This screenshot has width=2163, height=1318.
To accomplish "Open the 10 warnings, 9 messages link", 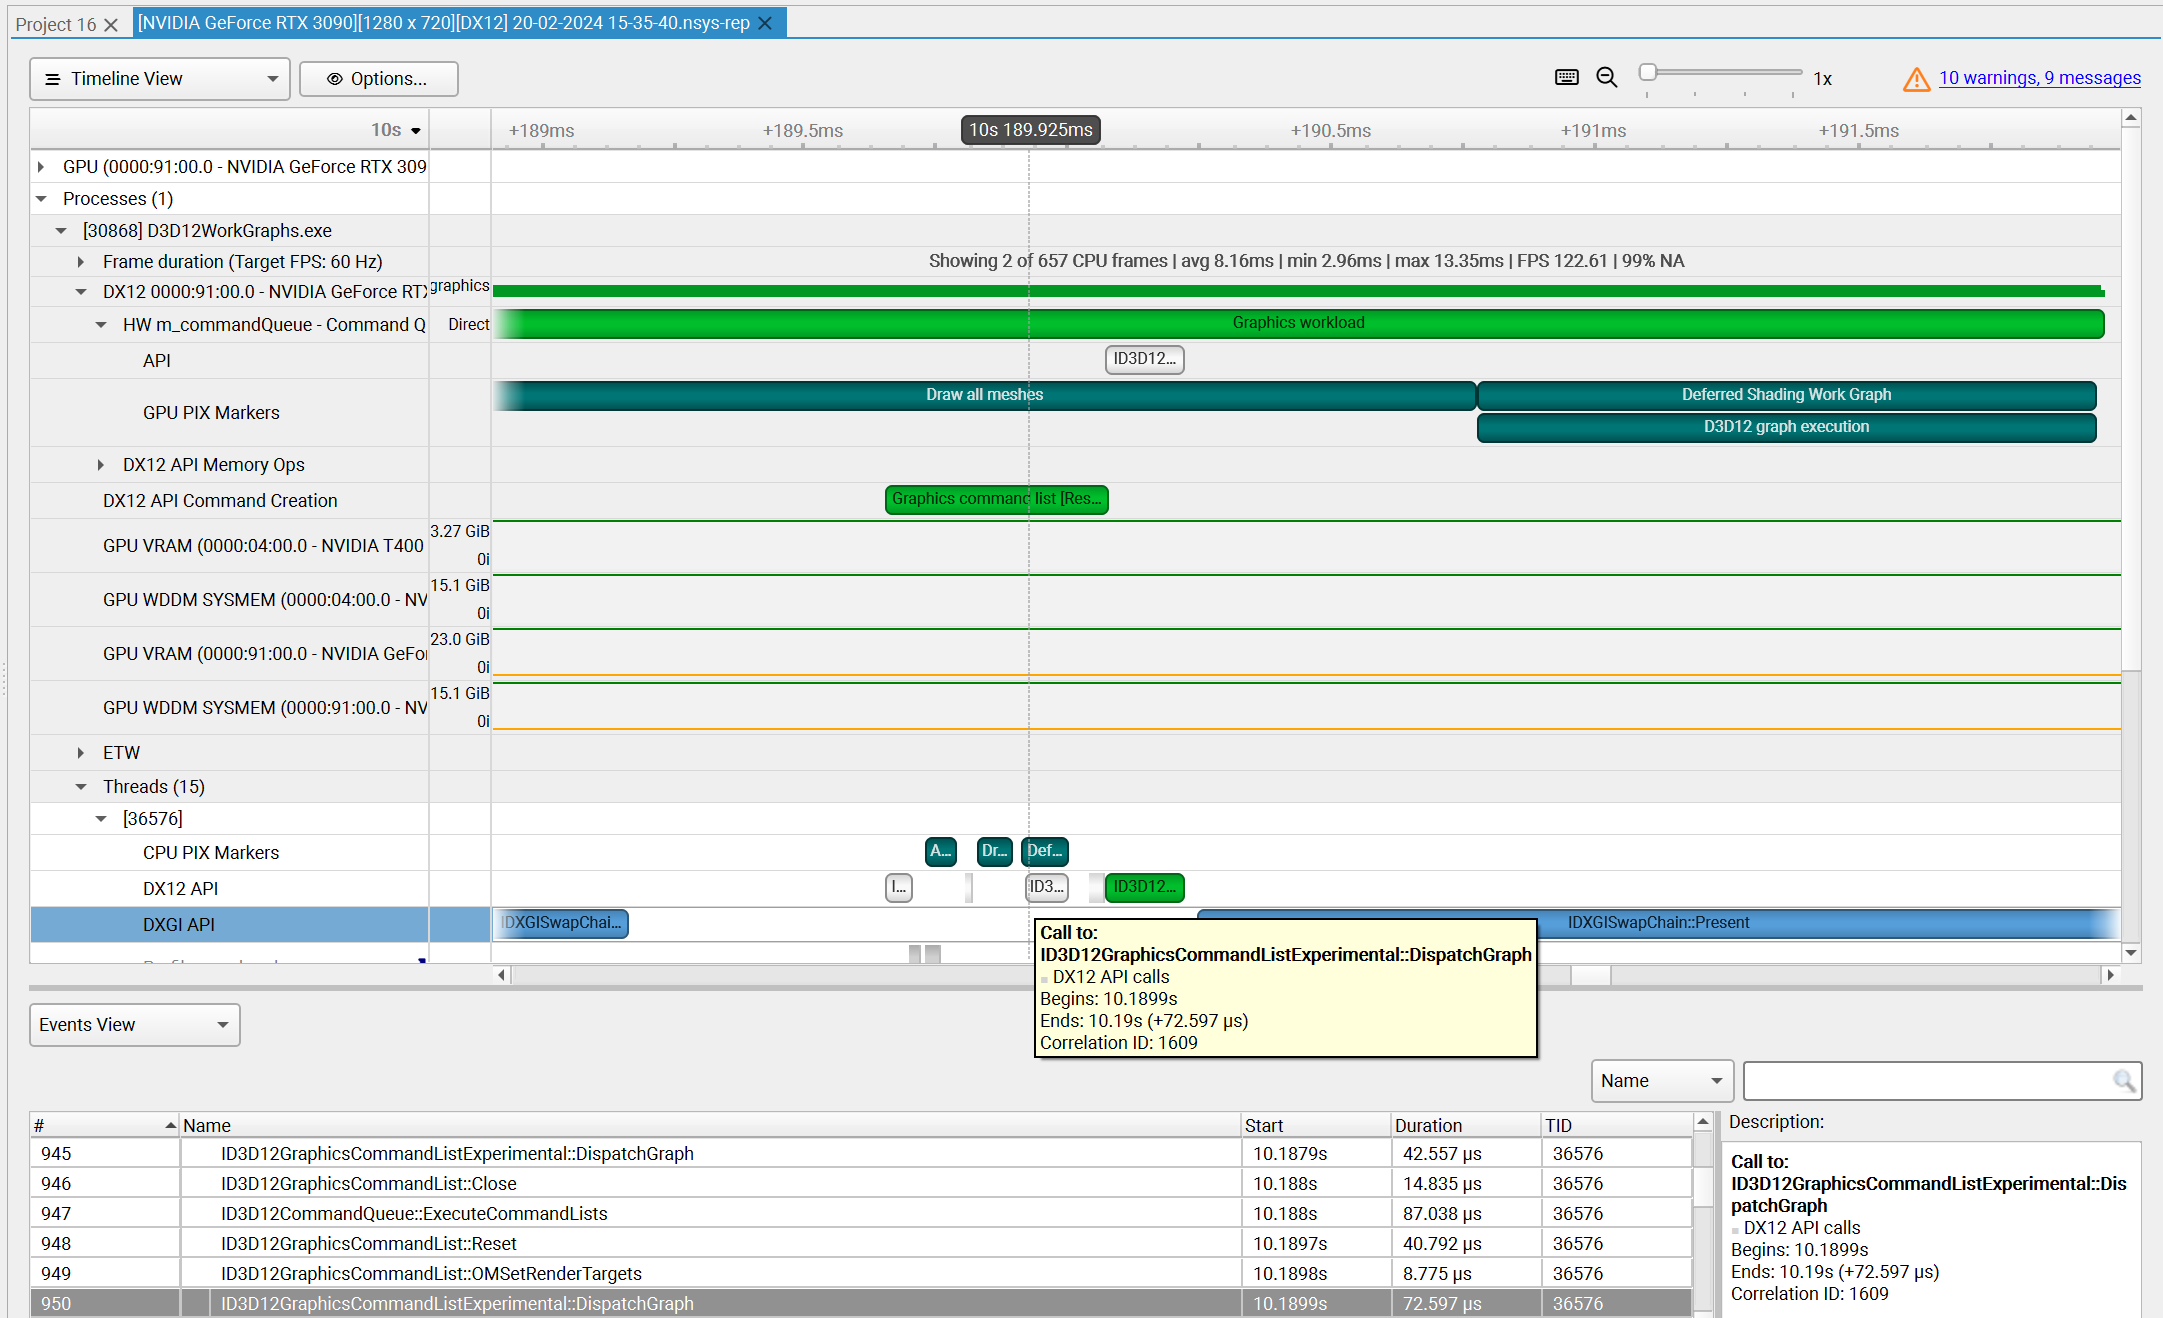I will pos(2040,78).
